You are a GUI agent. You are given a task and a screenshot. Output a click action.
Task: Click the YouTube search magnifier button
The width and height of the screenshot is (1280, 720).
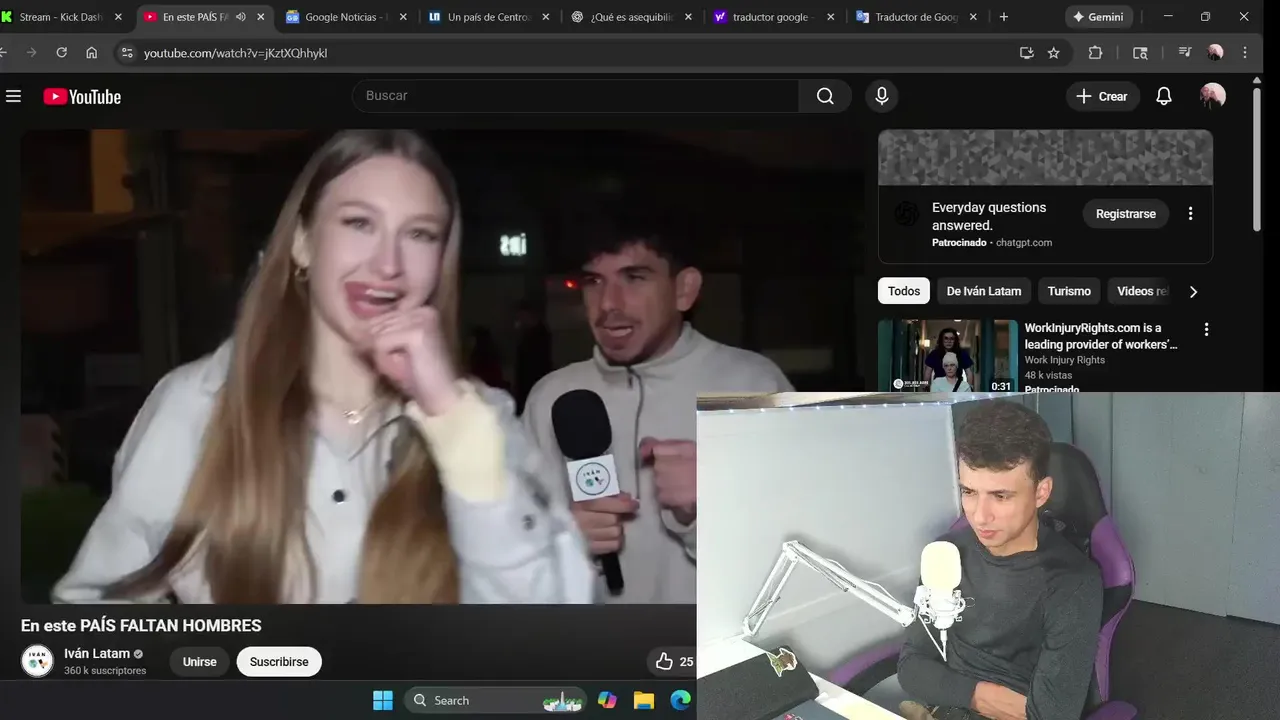[x=825, y=96]
